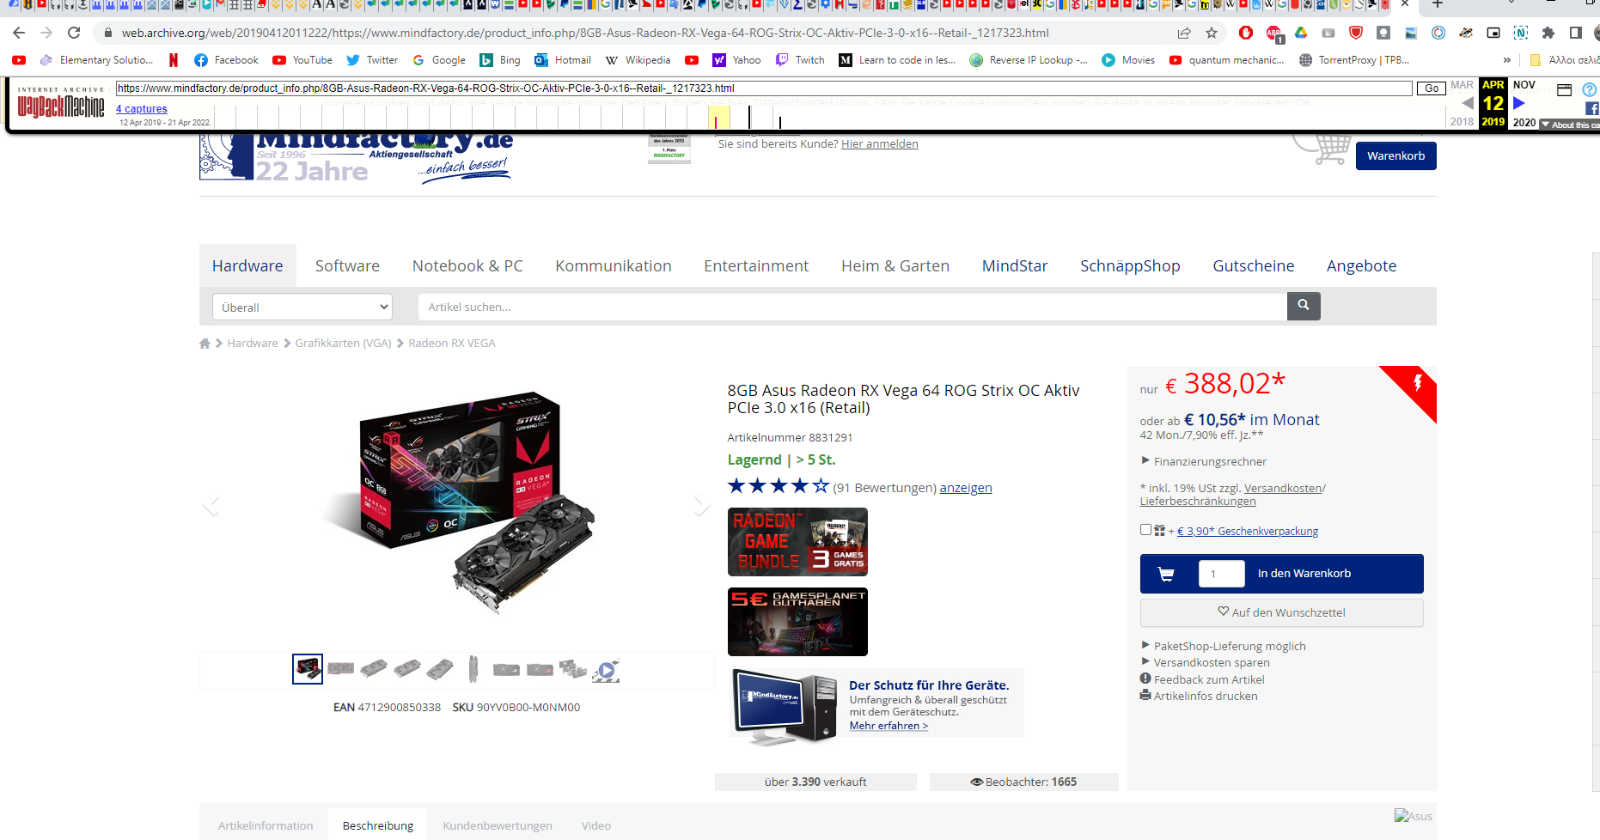The image size is (1600, 840).
Task: Tick the Geschenkverpackung checkbox
Action: [1145, 530]
